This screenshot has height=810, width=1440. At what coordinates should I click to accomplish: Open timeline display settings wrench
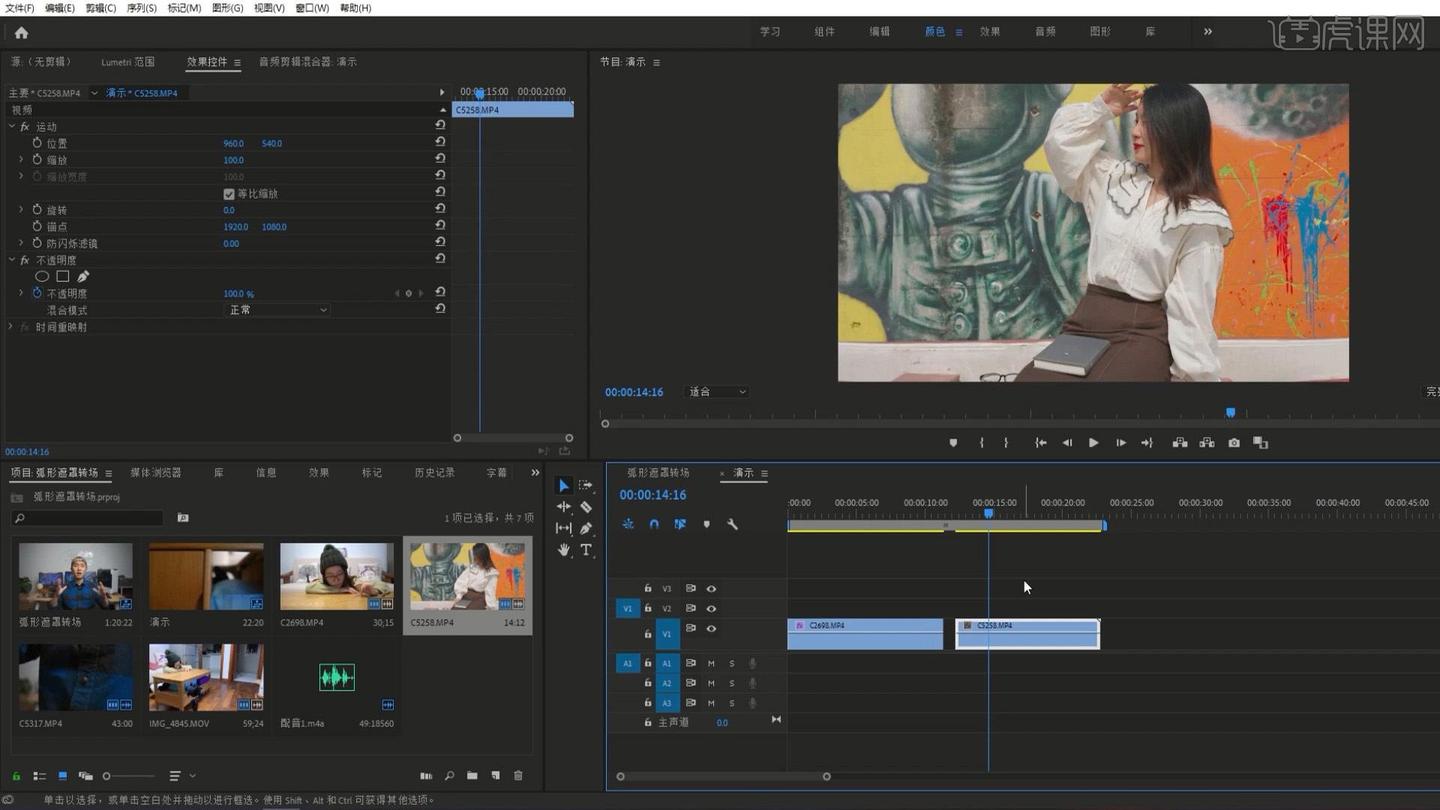tap(732, 524)
